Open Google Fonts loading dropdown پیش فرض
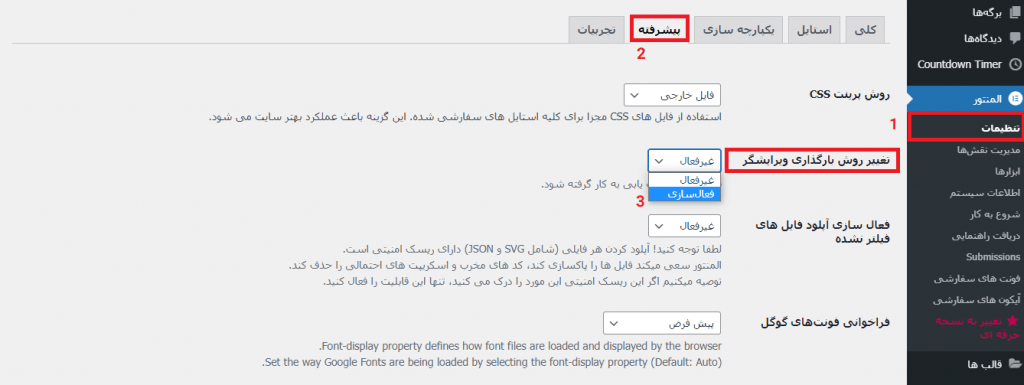The height and width of the screenshot is (385, 1024). (662, 323)
